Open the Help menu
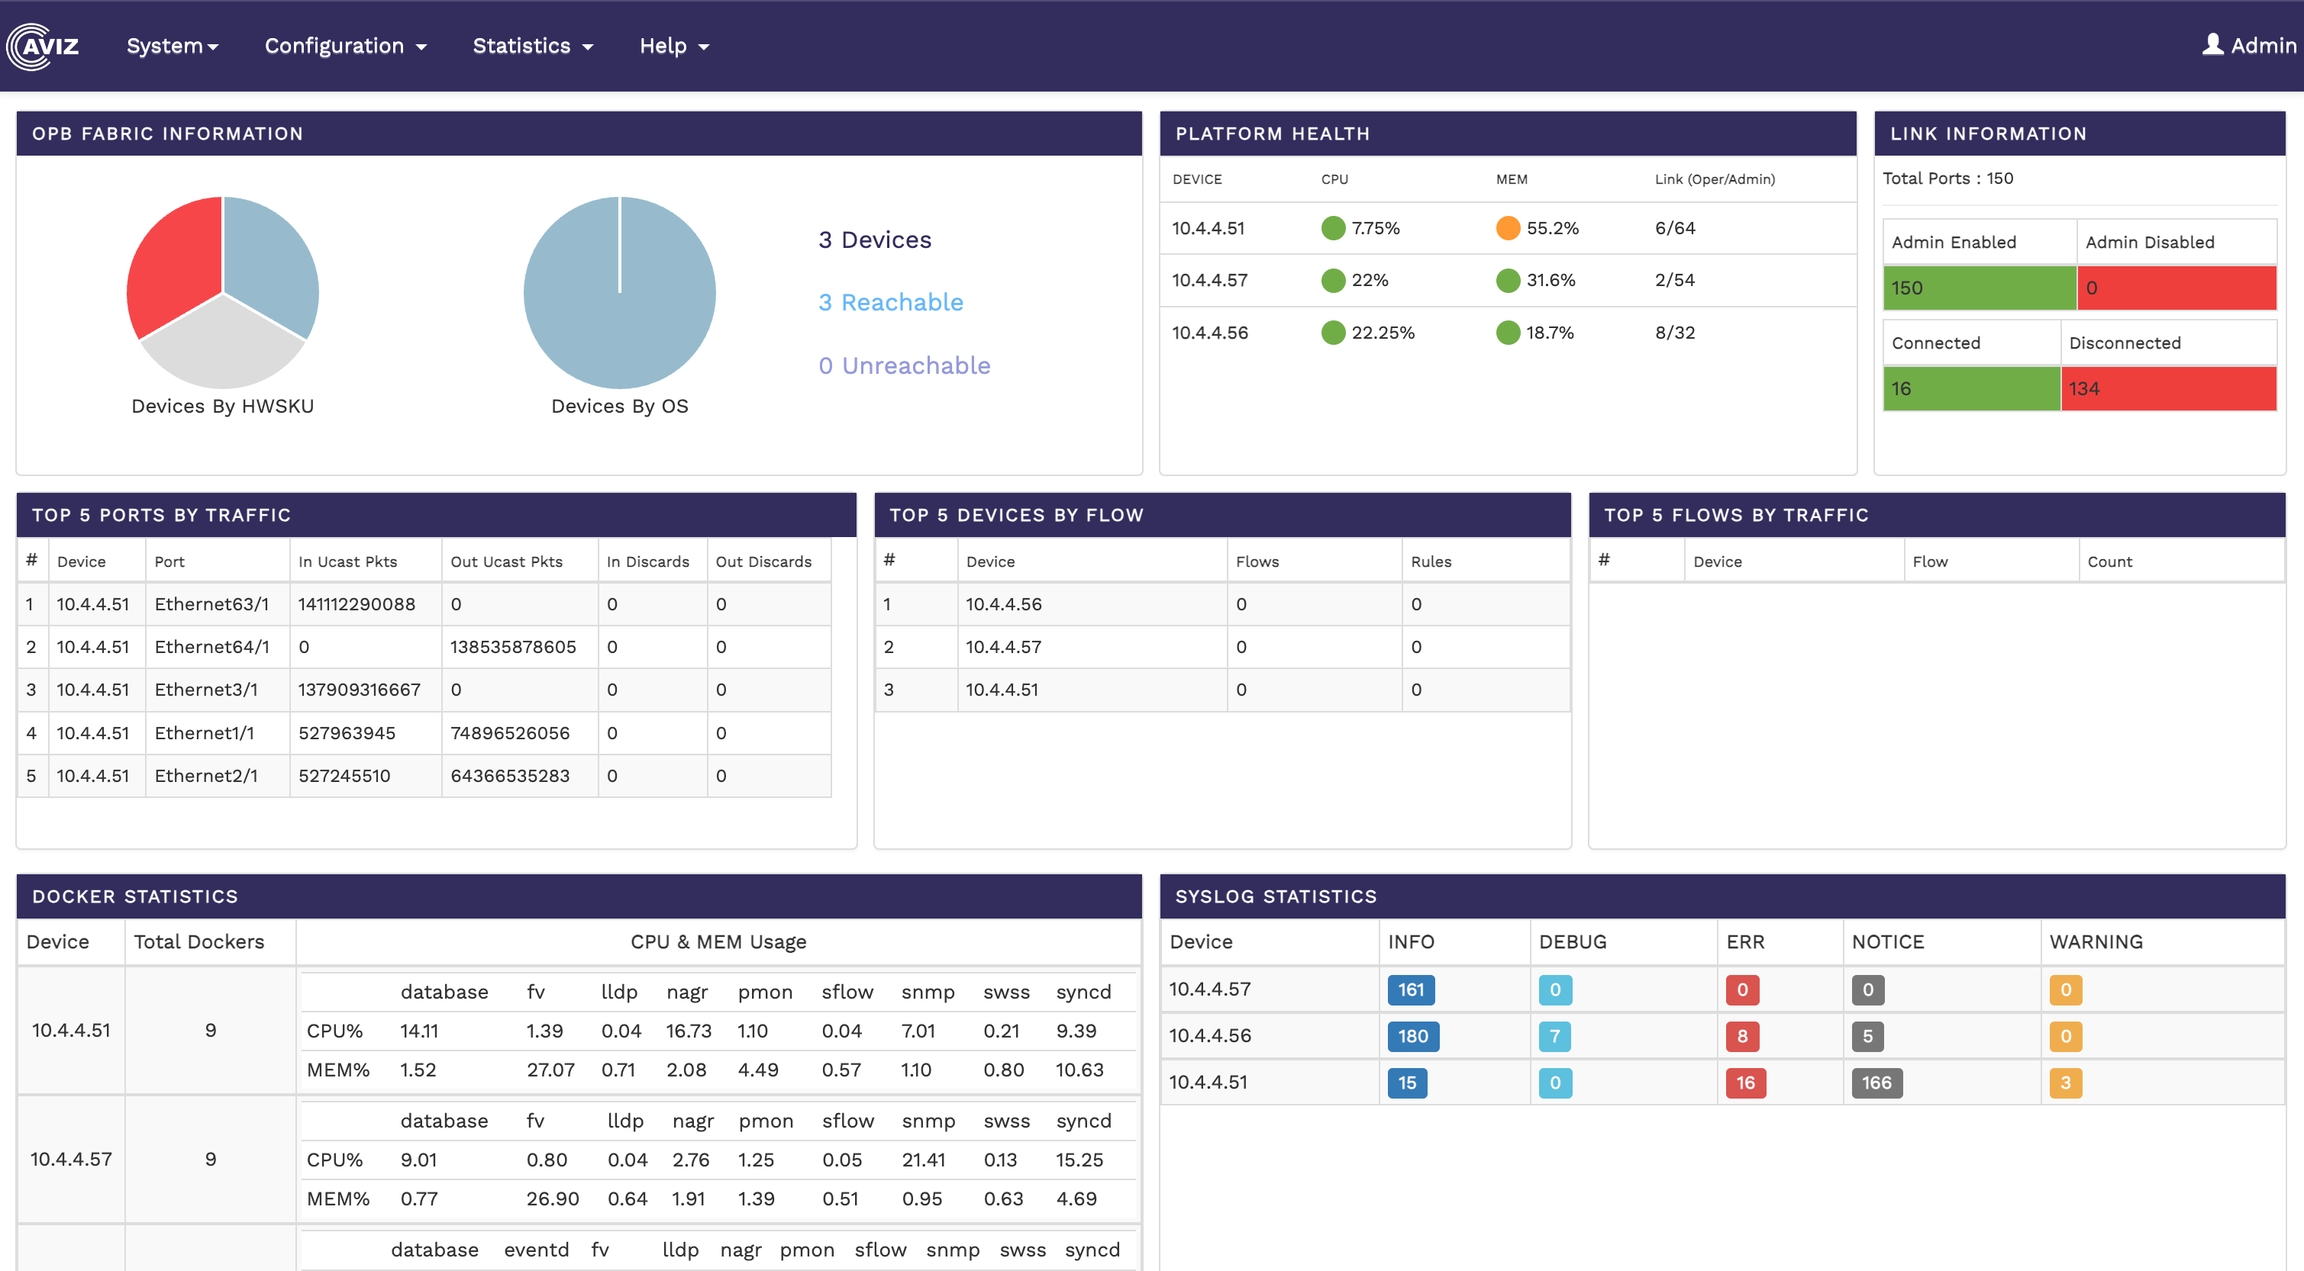2304x1271 pixels. click(x=673, y=46)
